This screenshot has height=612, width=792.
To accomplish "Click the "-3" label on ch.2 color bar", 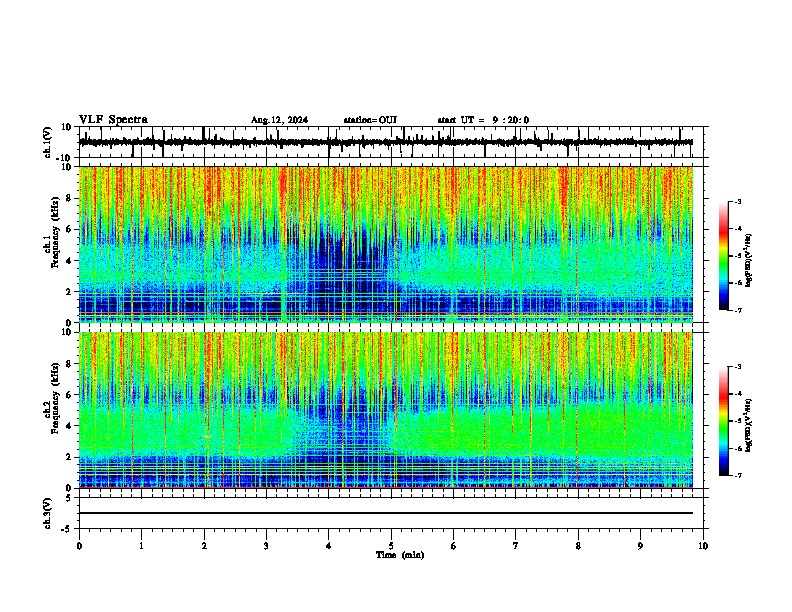I will (737, 367).
